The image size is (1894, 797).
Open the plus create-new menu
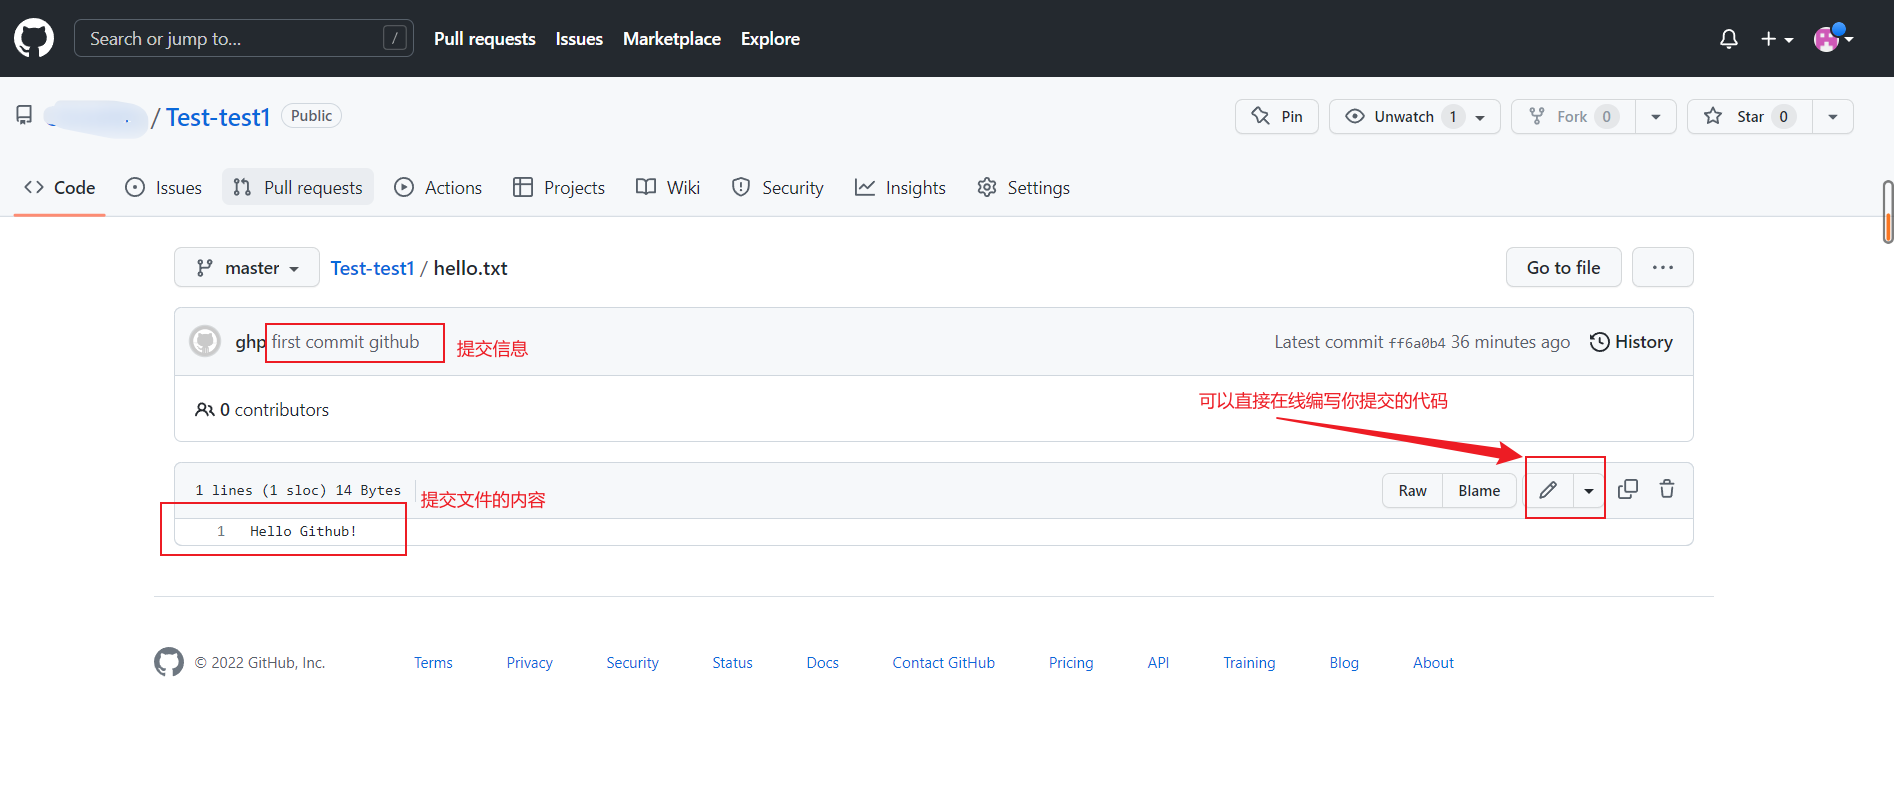(1777, 39)
